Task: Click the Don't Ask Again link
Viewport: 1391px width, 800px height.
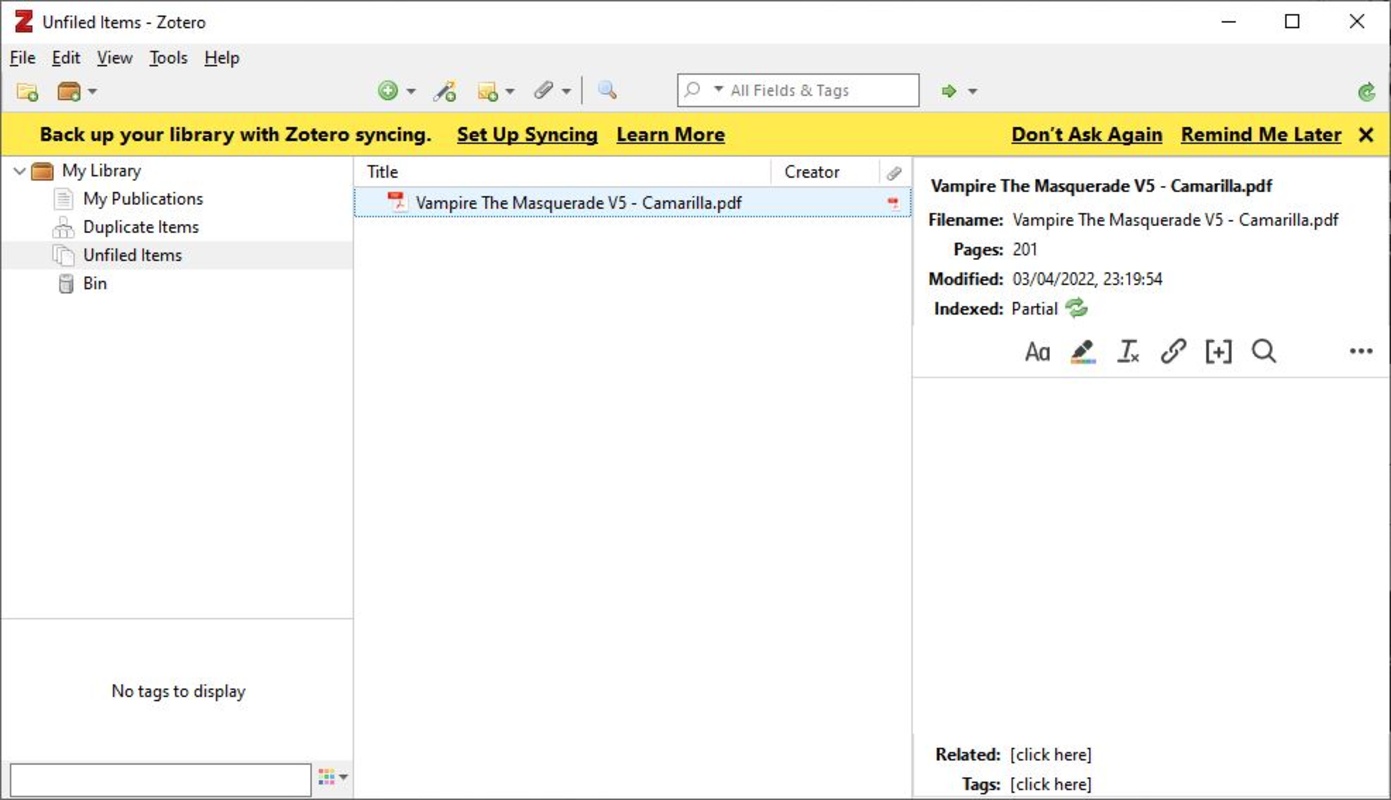Action: point(1087,135)
